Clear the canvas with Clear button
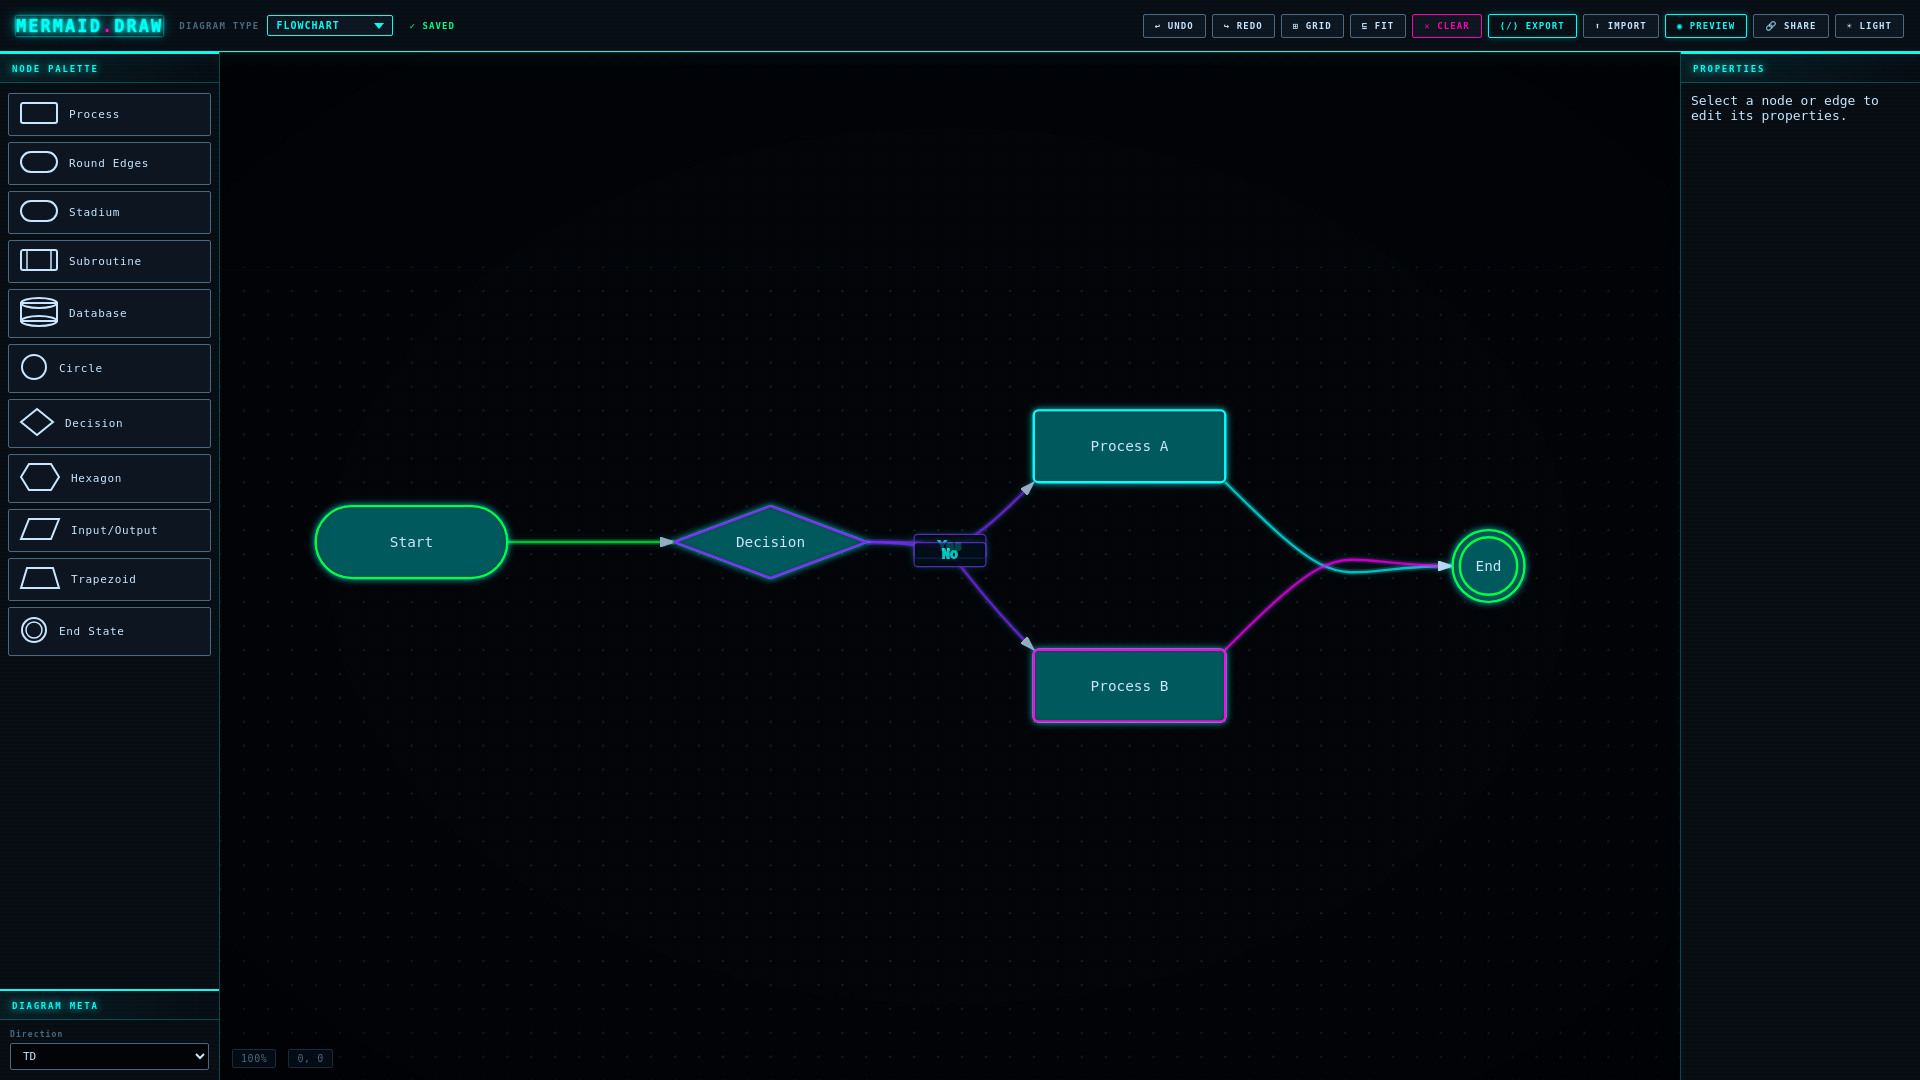The width and height of the screenshot is (1920, 1080). [1447, 26]
